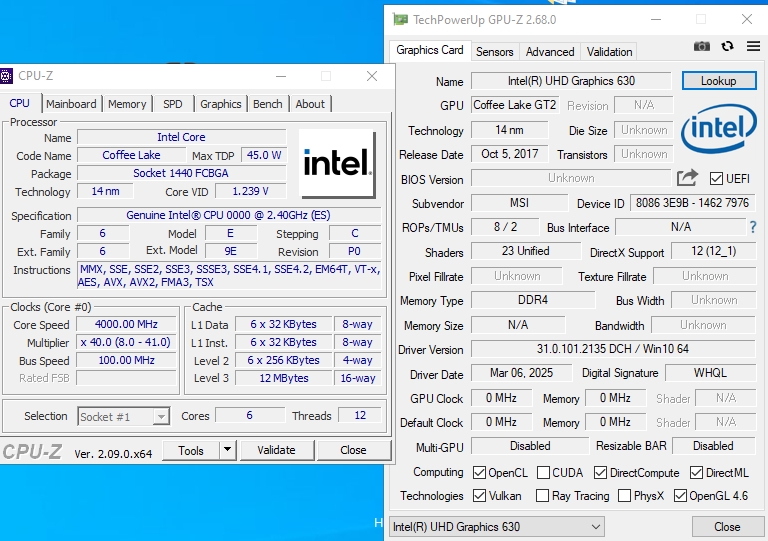The image size is (768, 541).
Task: Click the Subvendor value MSI
Action: [x=519, y=203]
